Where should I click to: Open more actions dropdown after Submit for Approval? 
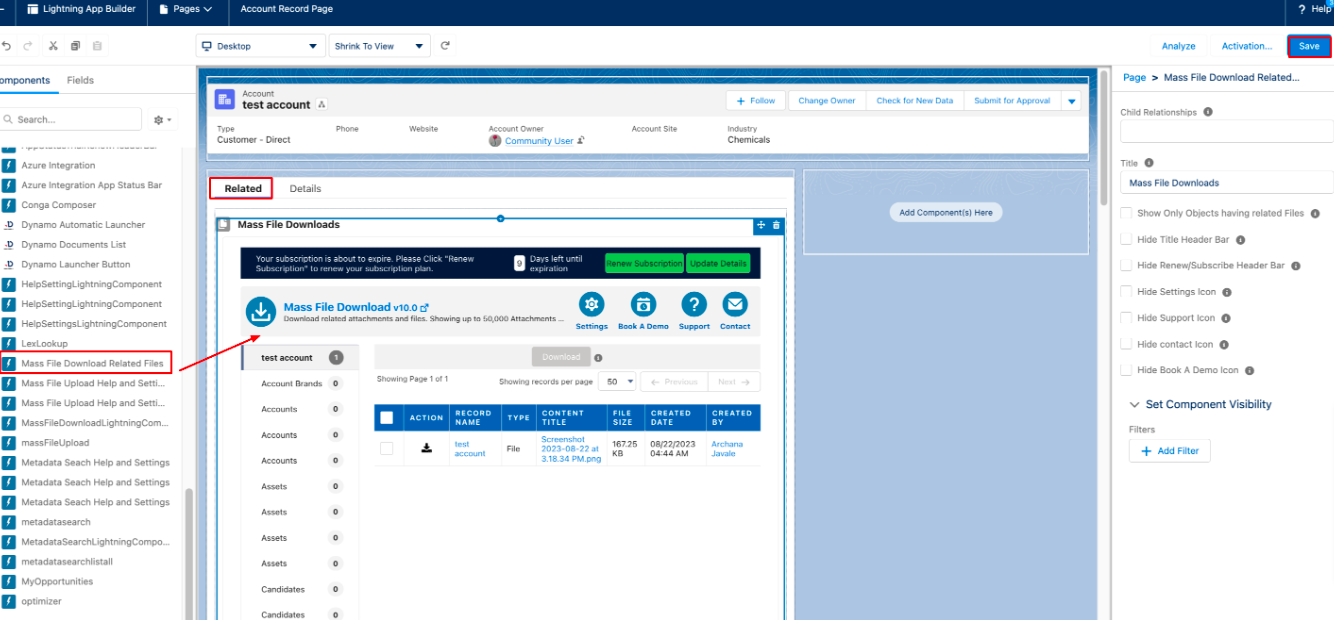pyautogui.click(x=1071, y=101)
